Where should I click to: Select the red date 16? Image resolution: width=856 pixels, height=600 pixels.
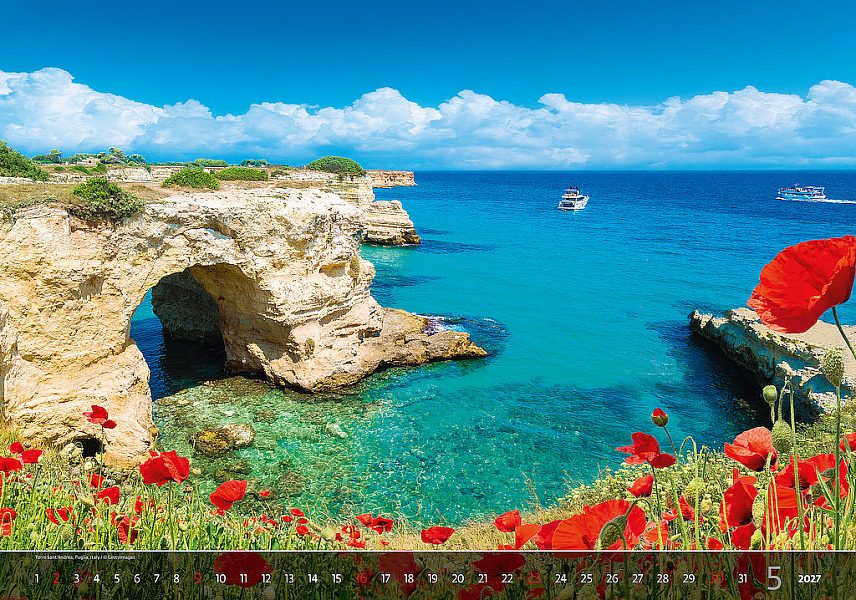361,579
